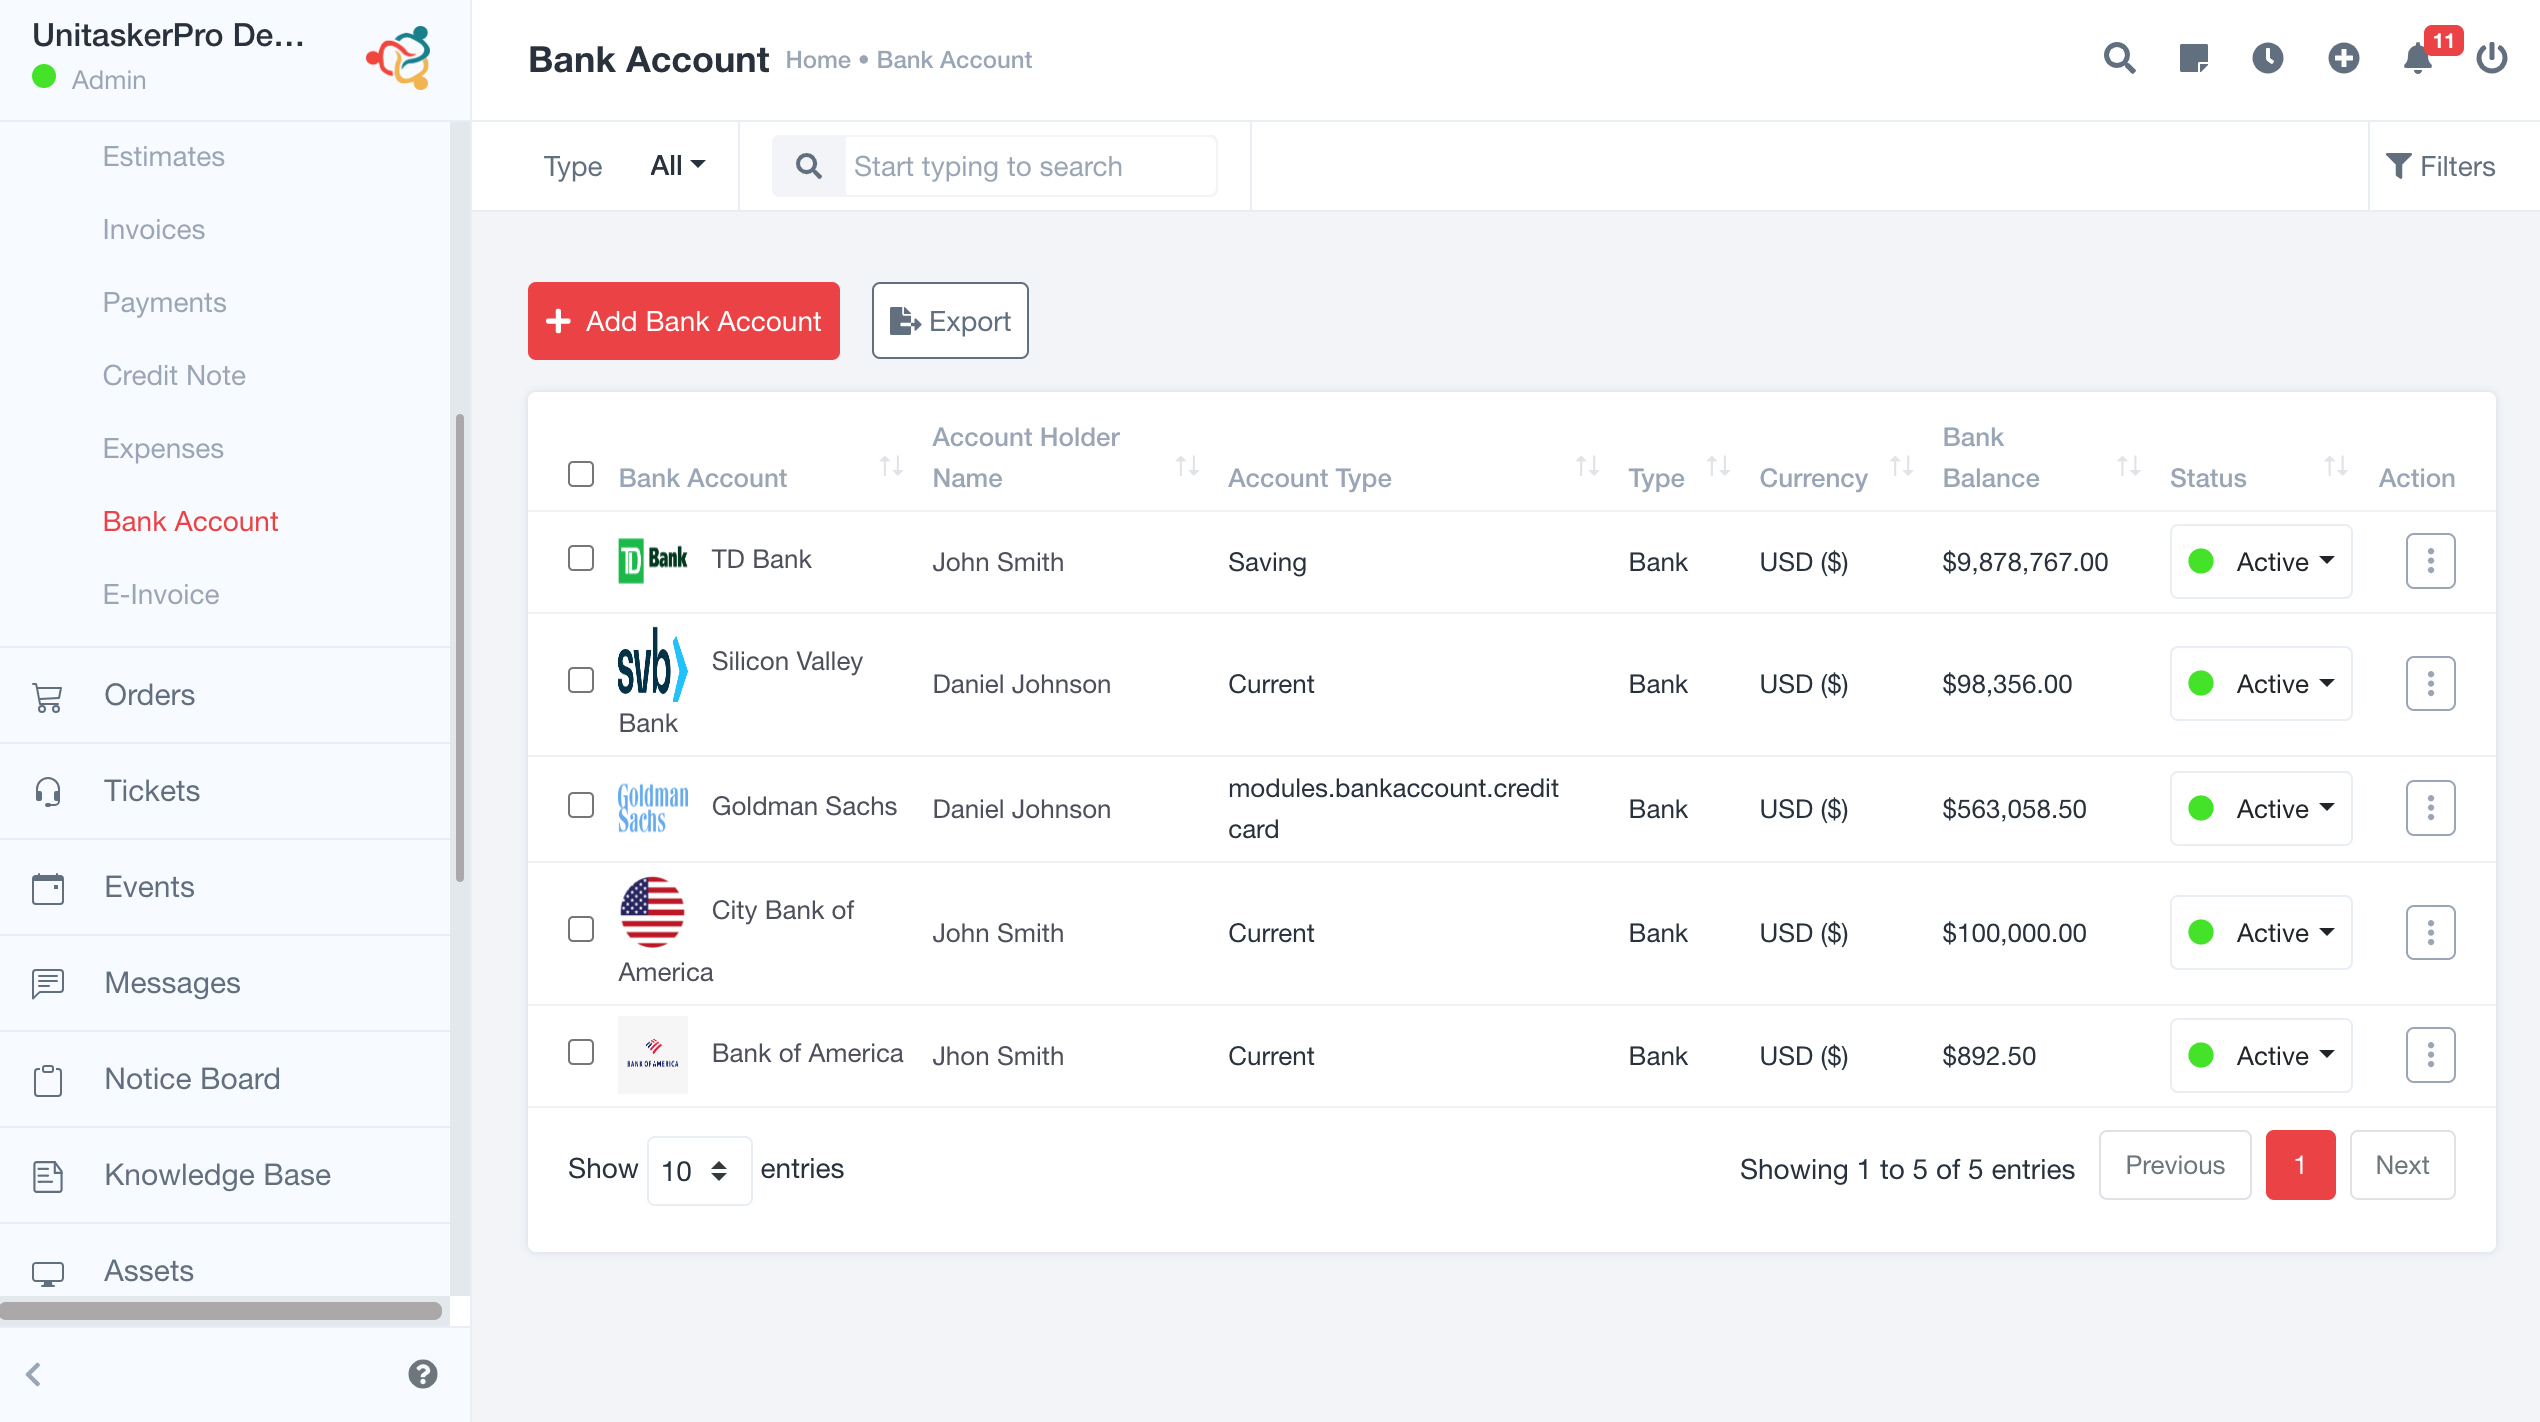This screenshot has width=2540, height=1422.
Task: Open actions menu for TD Bank row
Action: 2430,561
